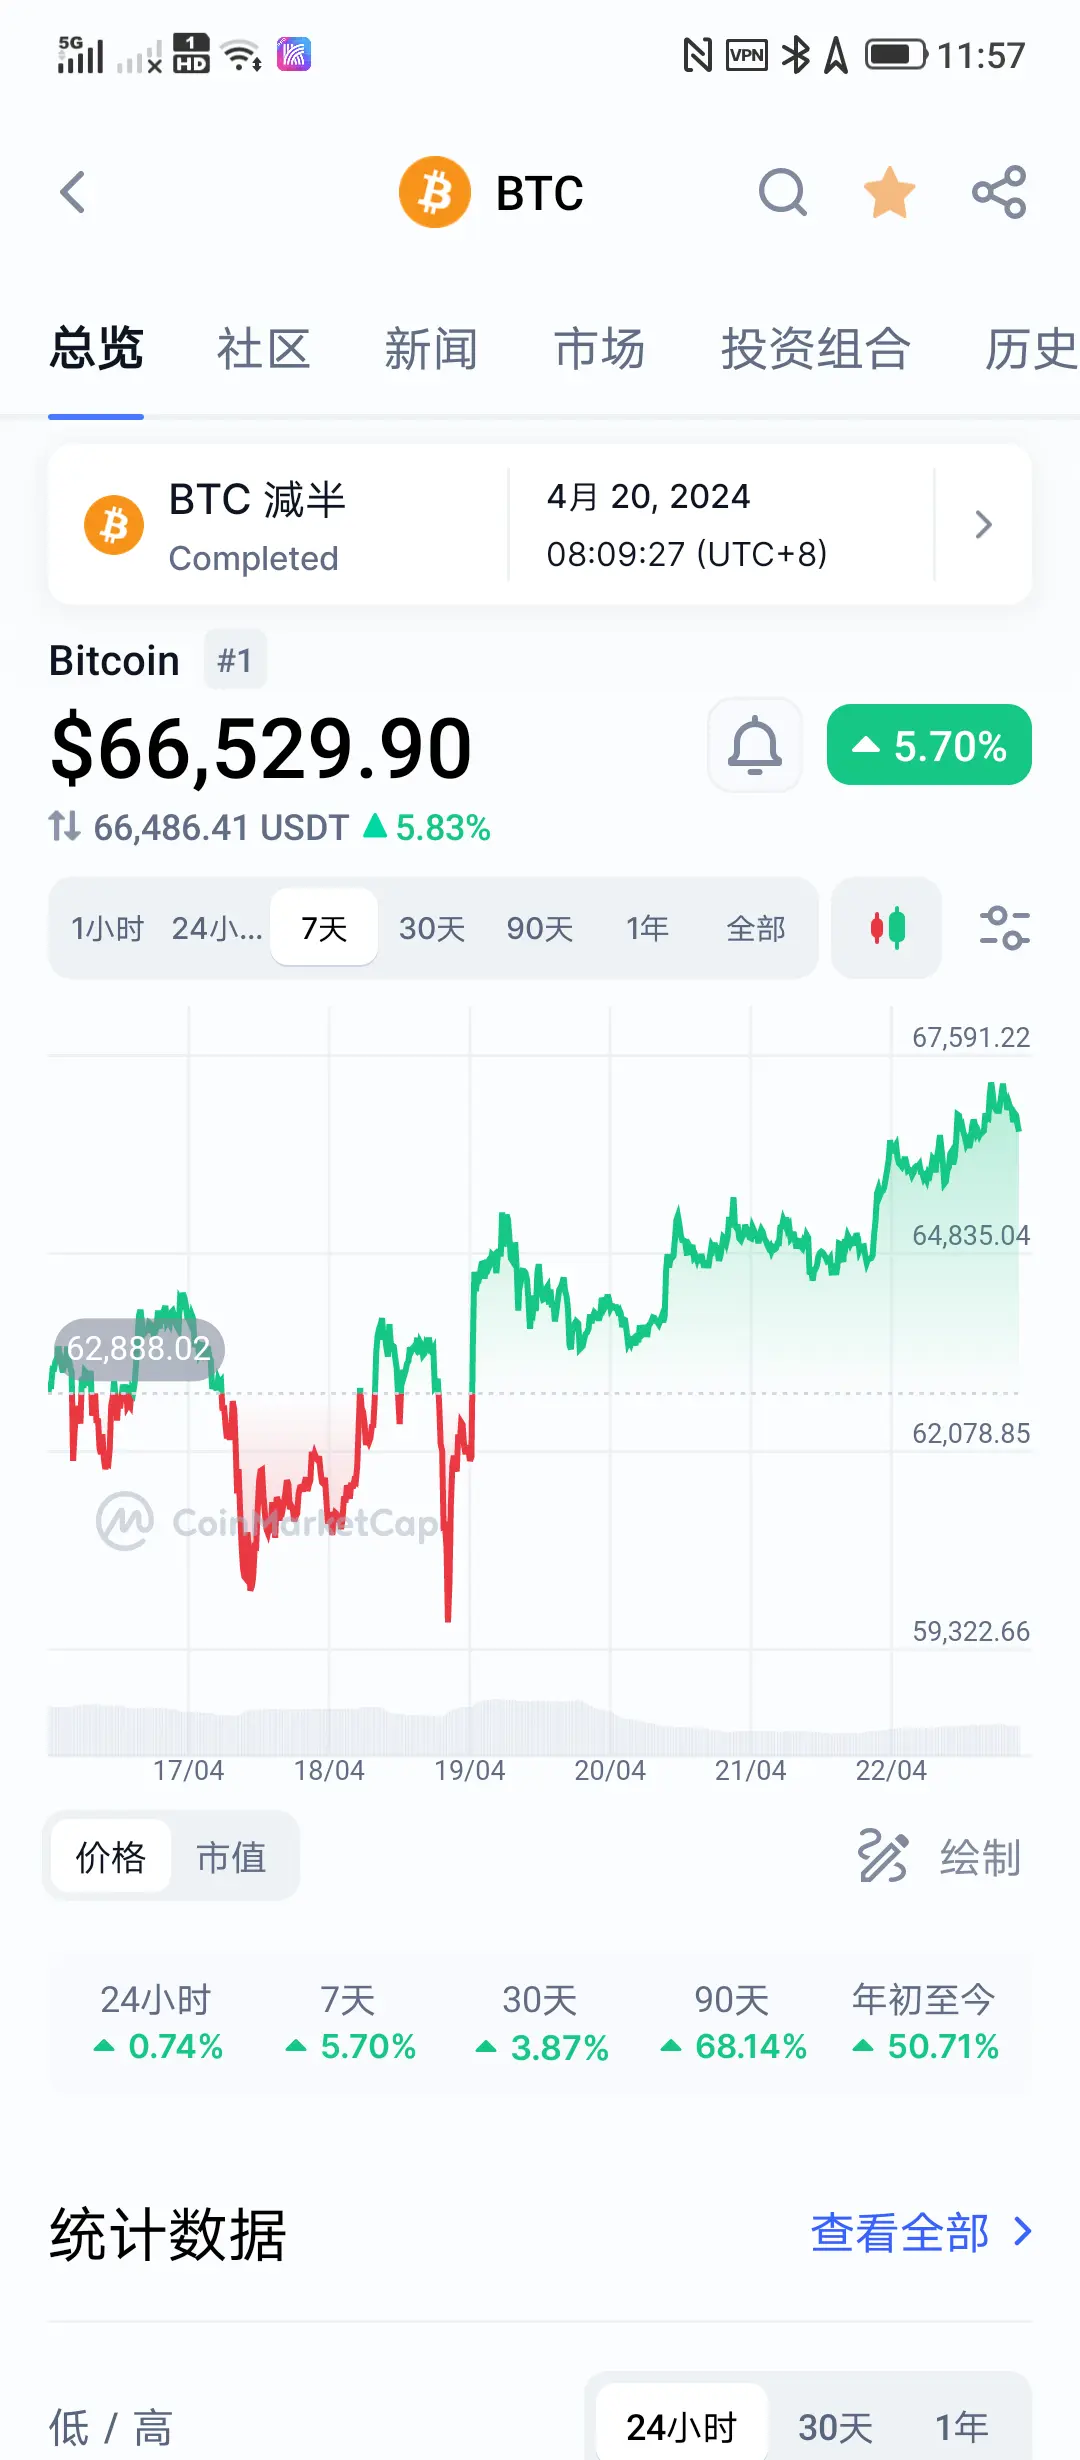Image resolution: width=1080 pixels, height=2460 pixels.
Task: Switch chart to 市值 market cap
Action: [231, 1857]
